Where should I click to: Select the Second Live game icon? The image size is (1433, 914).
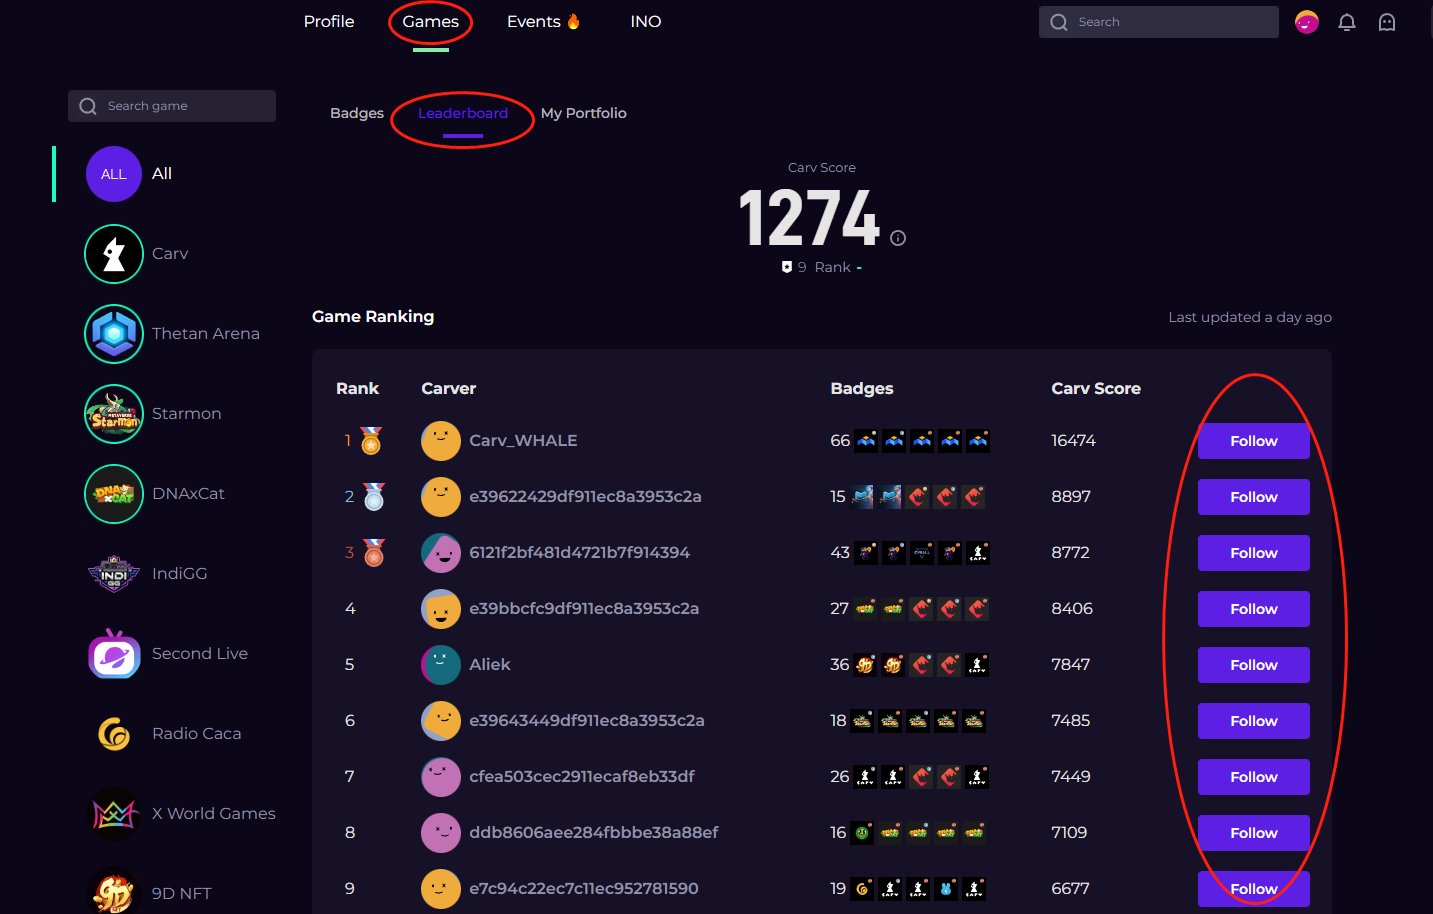(114, 654)
